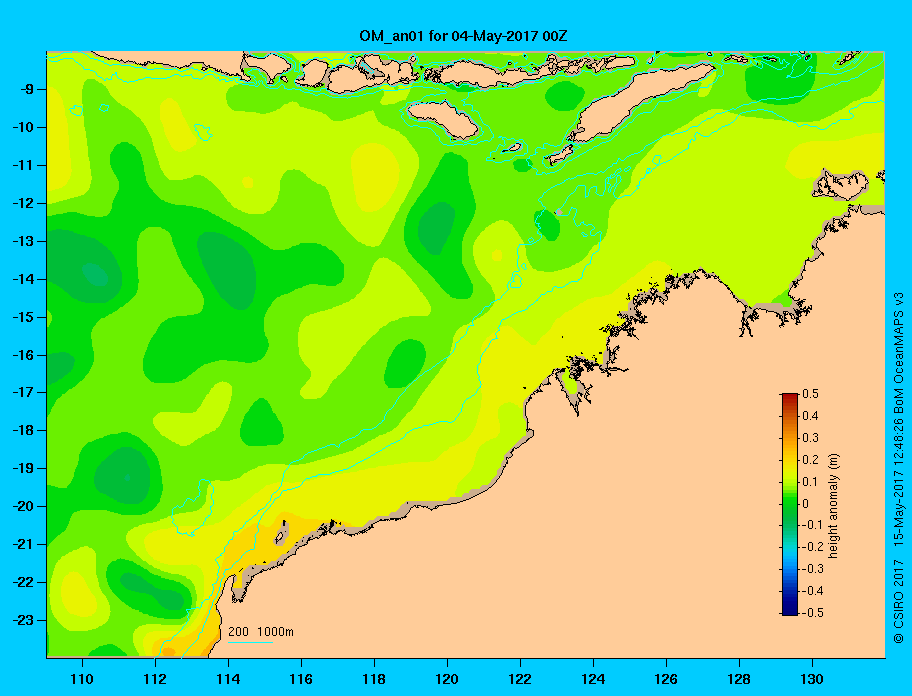Click the map title OM_an01 for 04-May-2017 00Z
The width and height of the screenshot is (912, 696).
click(463, 36)
